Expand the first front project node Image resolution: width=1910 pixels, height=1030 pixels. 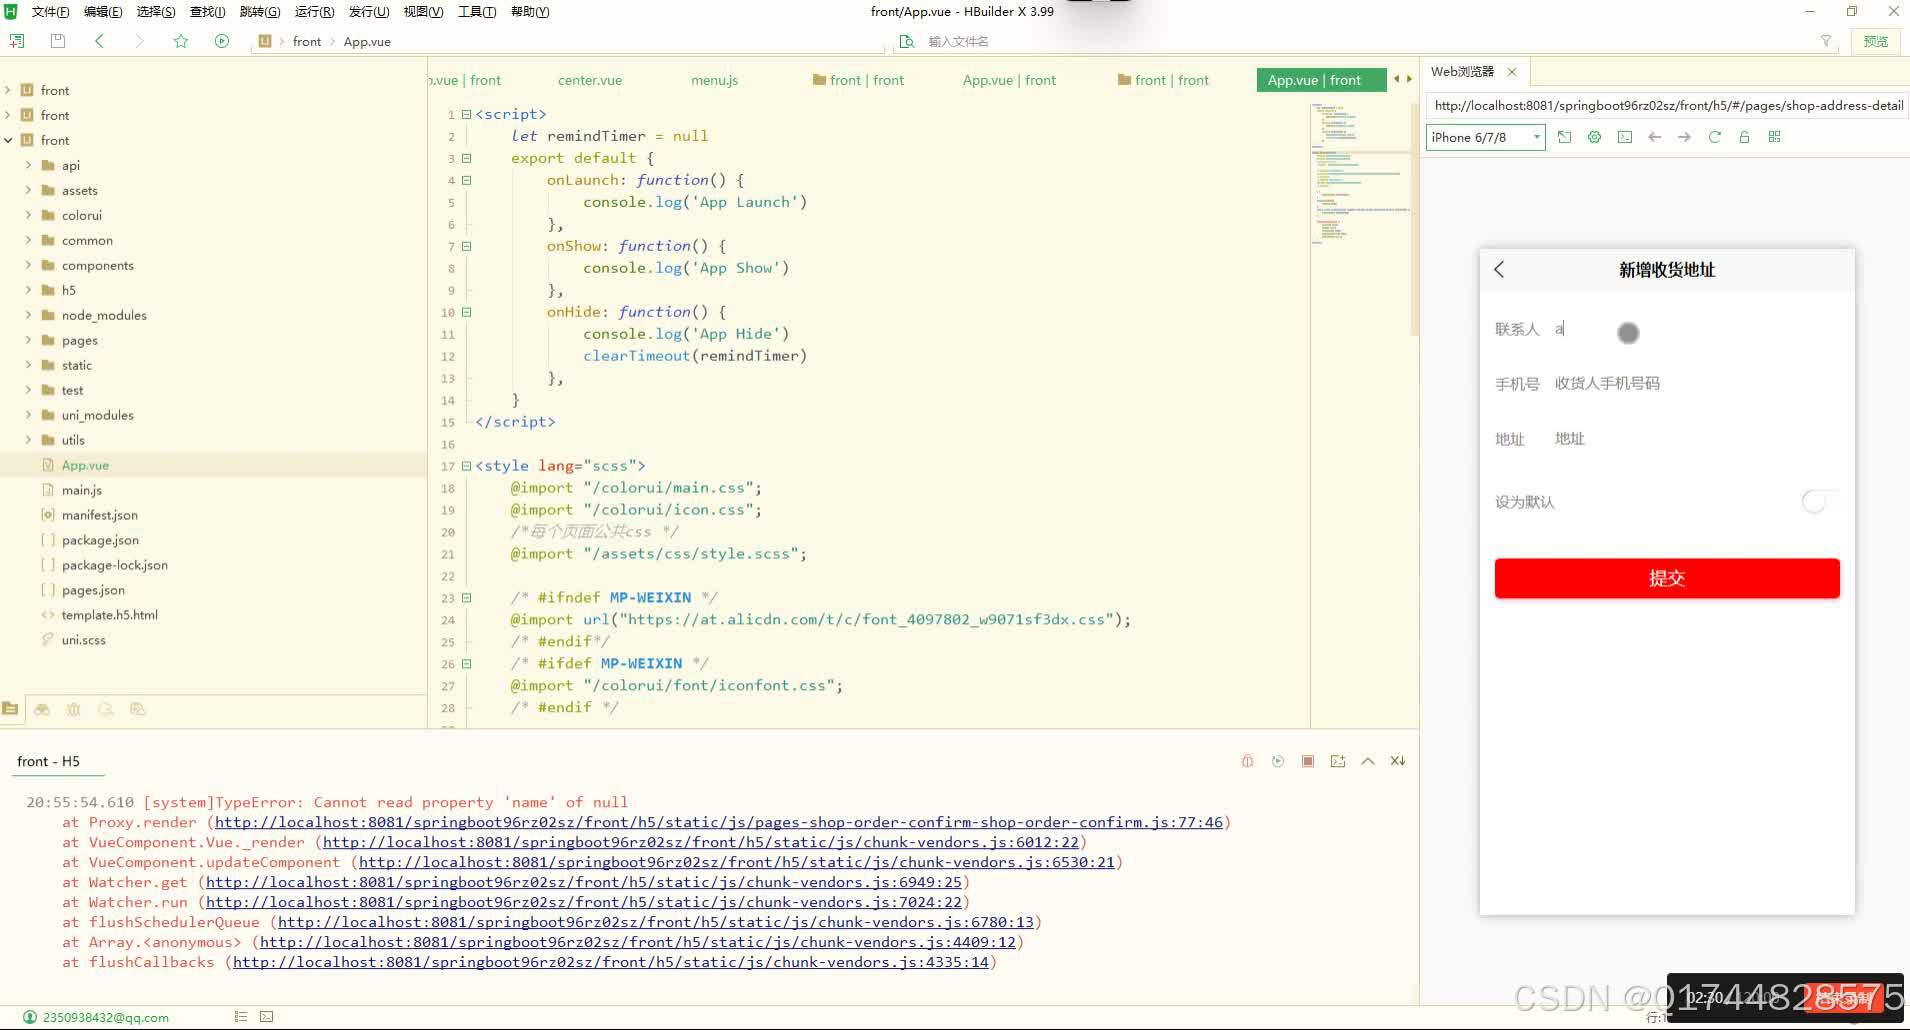9,90
